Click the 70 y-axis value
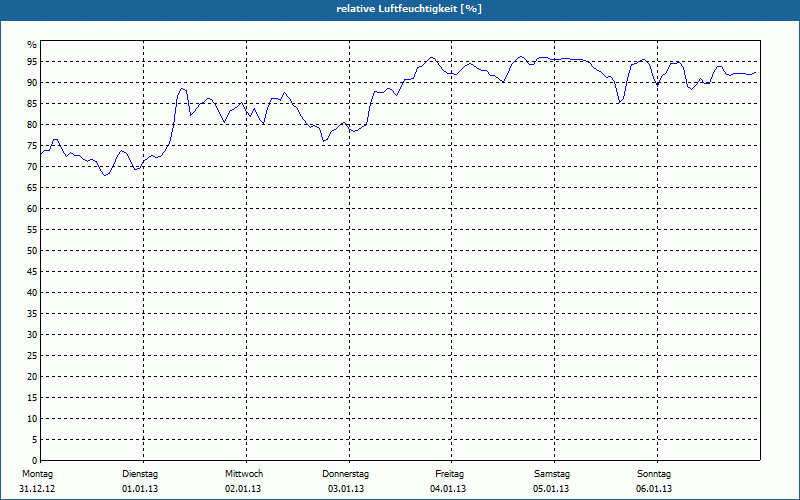Viewport: 800px width, 500px height. coord(32,167)
